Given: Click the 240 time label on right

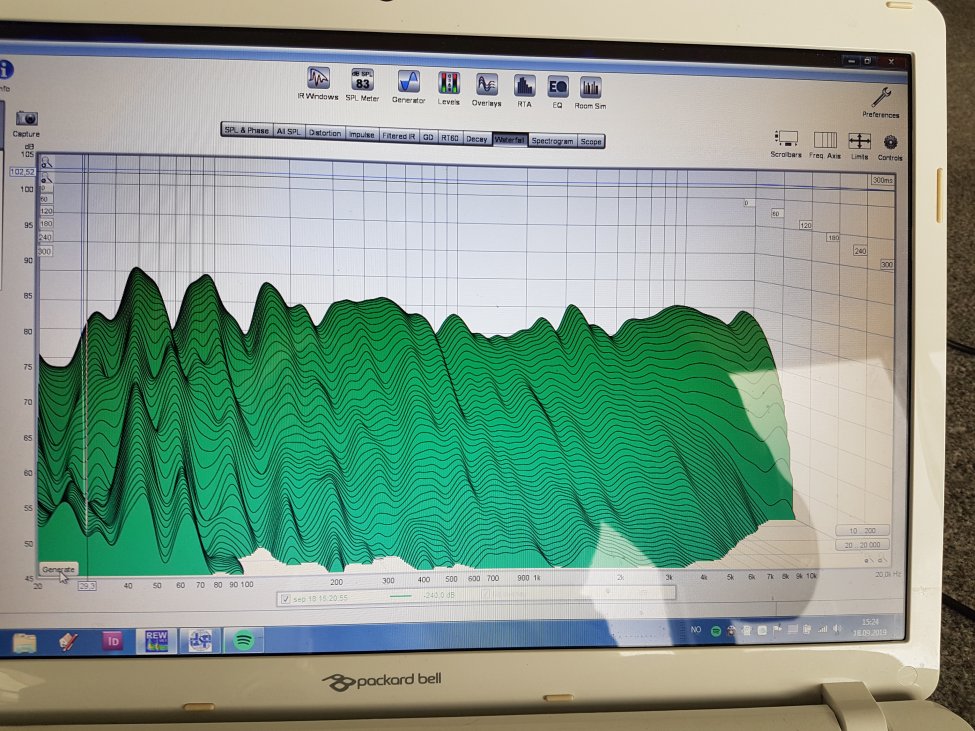Looking at the screenshot, I should pos(860,251).
